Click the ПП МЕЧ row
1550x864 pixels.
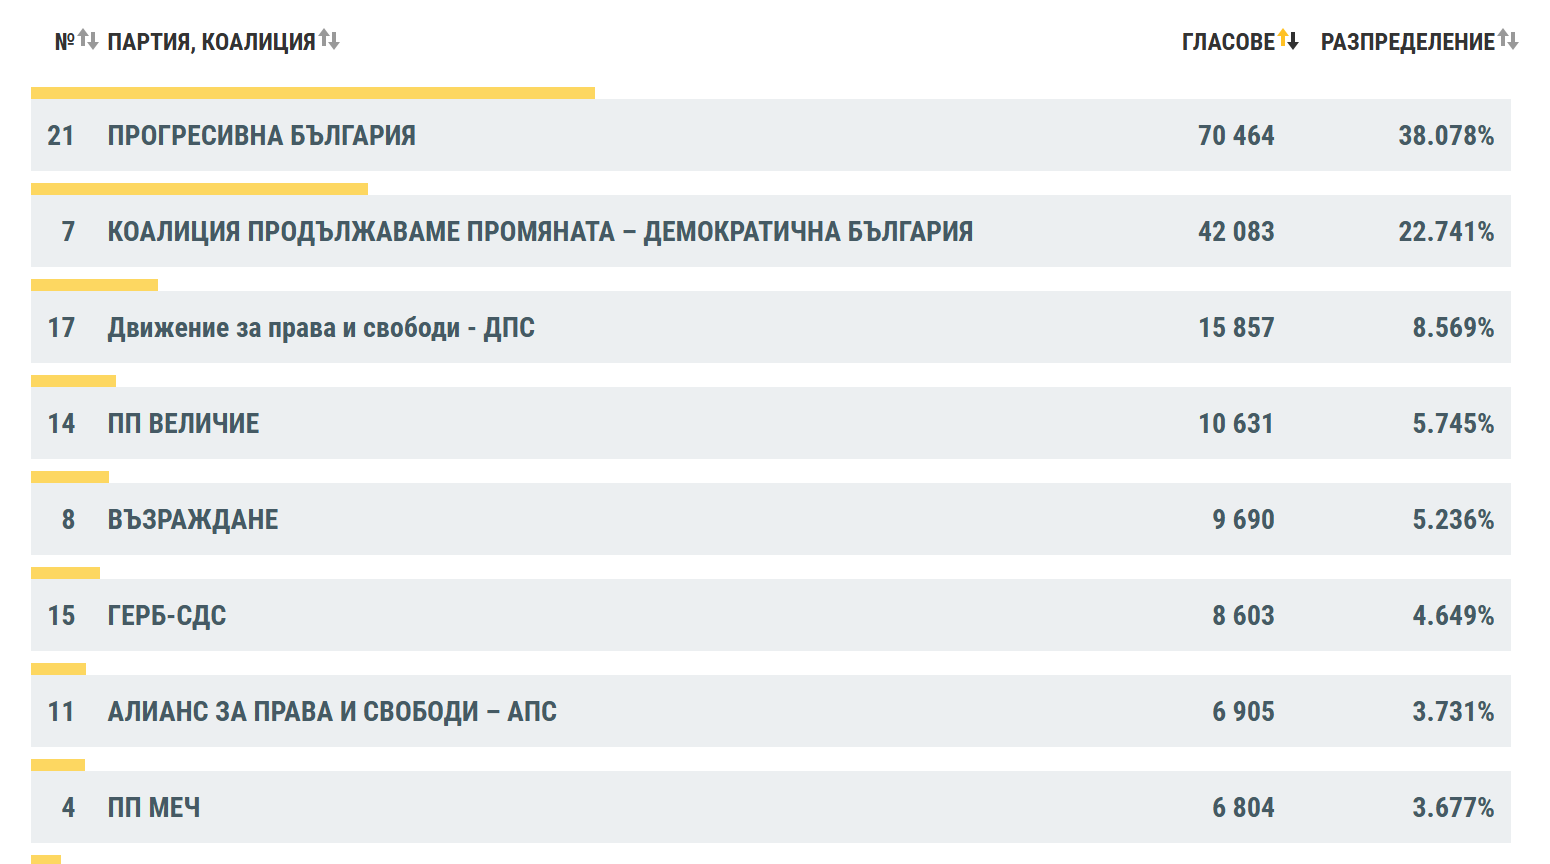770,807
